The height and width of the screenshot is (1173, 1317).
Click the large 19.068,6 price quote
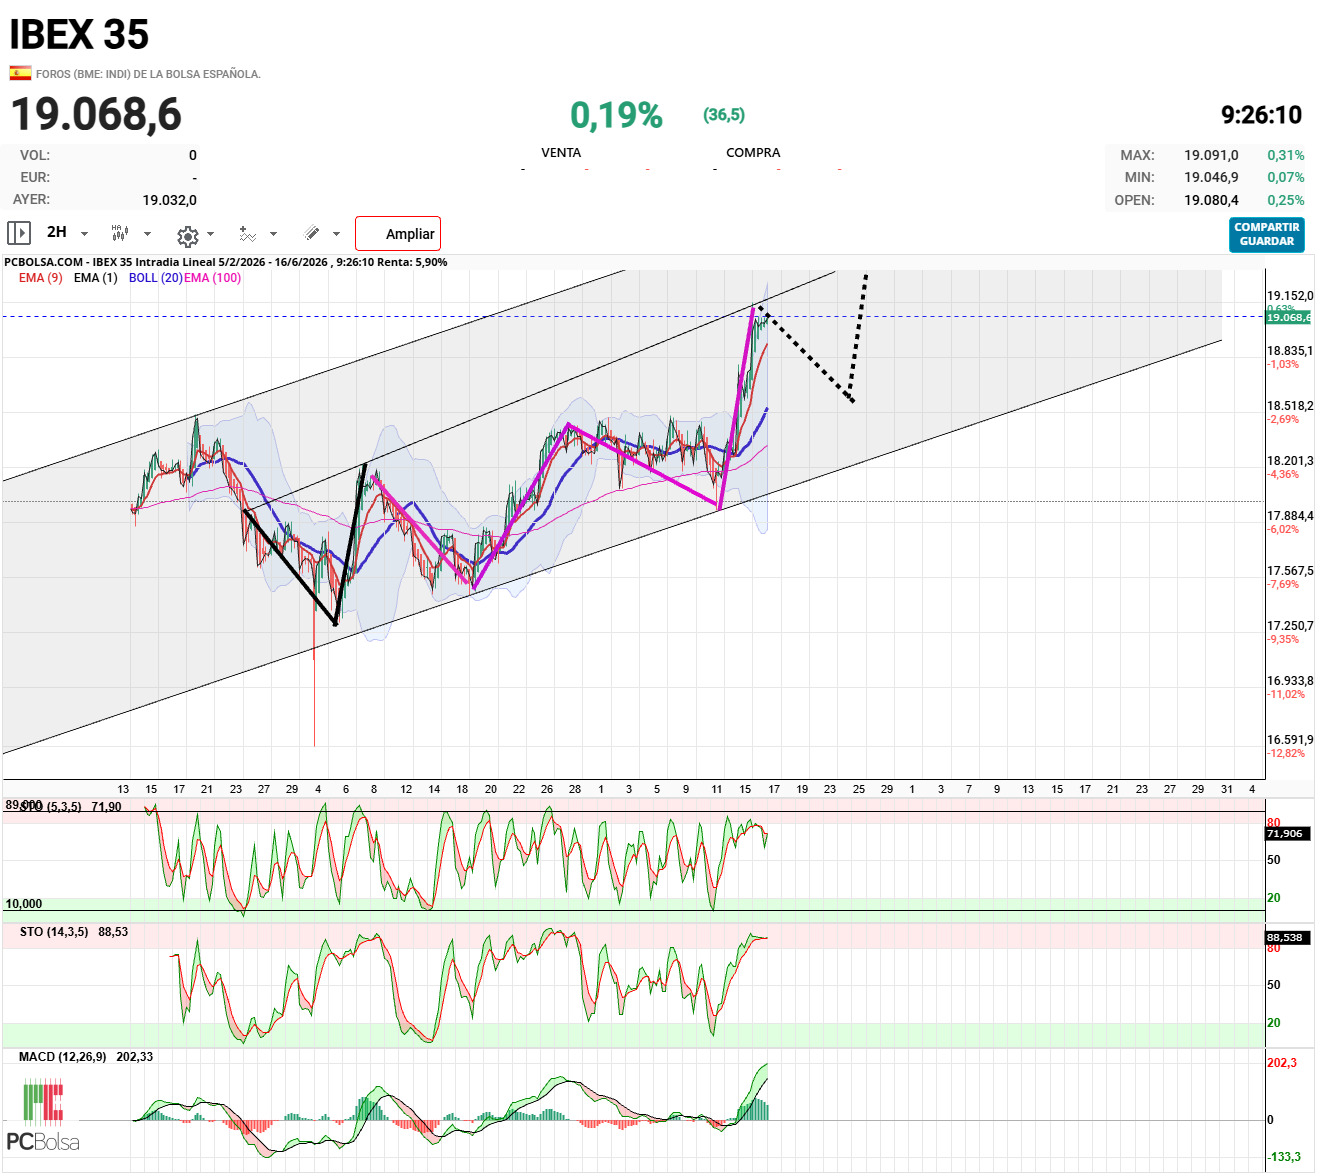97,114
